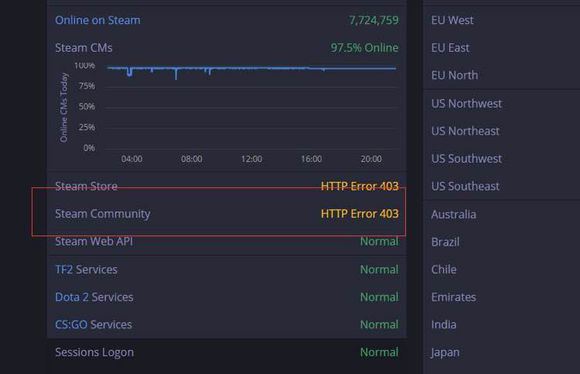The height and width of the screenshot is (374, 580).
Task: Select the EU North region
Action: point(454,75)
